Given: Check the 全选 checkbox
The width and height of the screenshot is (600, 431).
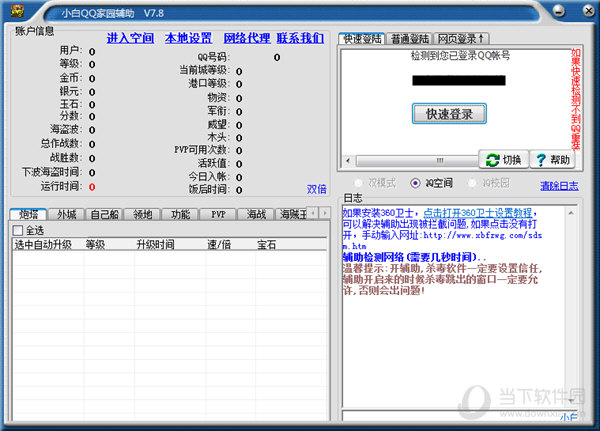Looking at the screenshot, I should (x=18, y=230).
